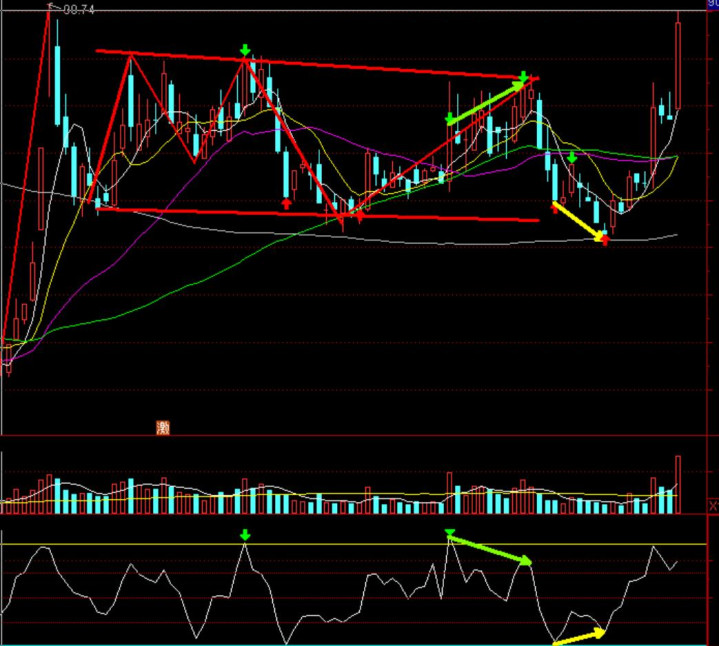Click the X button beside the volume panel
719x646 pixels.
click(x=713, y=506)
